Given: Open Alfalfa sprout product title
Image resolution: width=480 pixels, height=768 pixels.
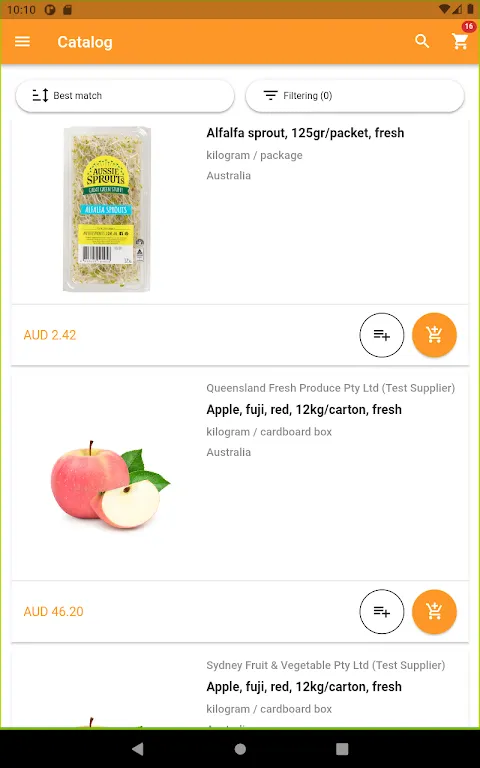Looking at the screenshot, I should pyautogui.click(x=305, y=133).
